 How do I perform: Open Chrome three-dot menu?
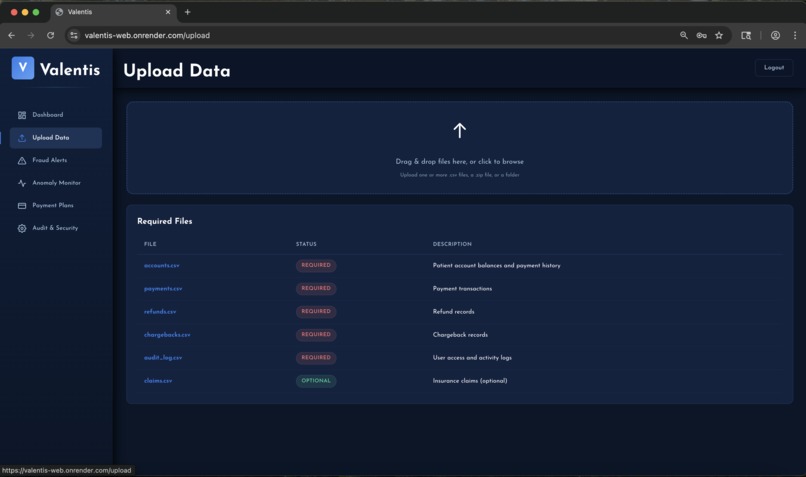pyautogui.click(x=795, y=35)
